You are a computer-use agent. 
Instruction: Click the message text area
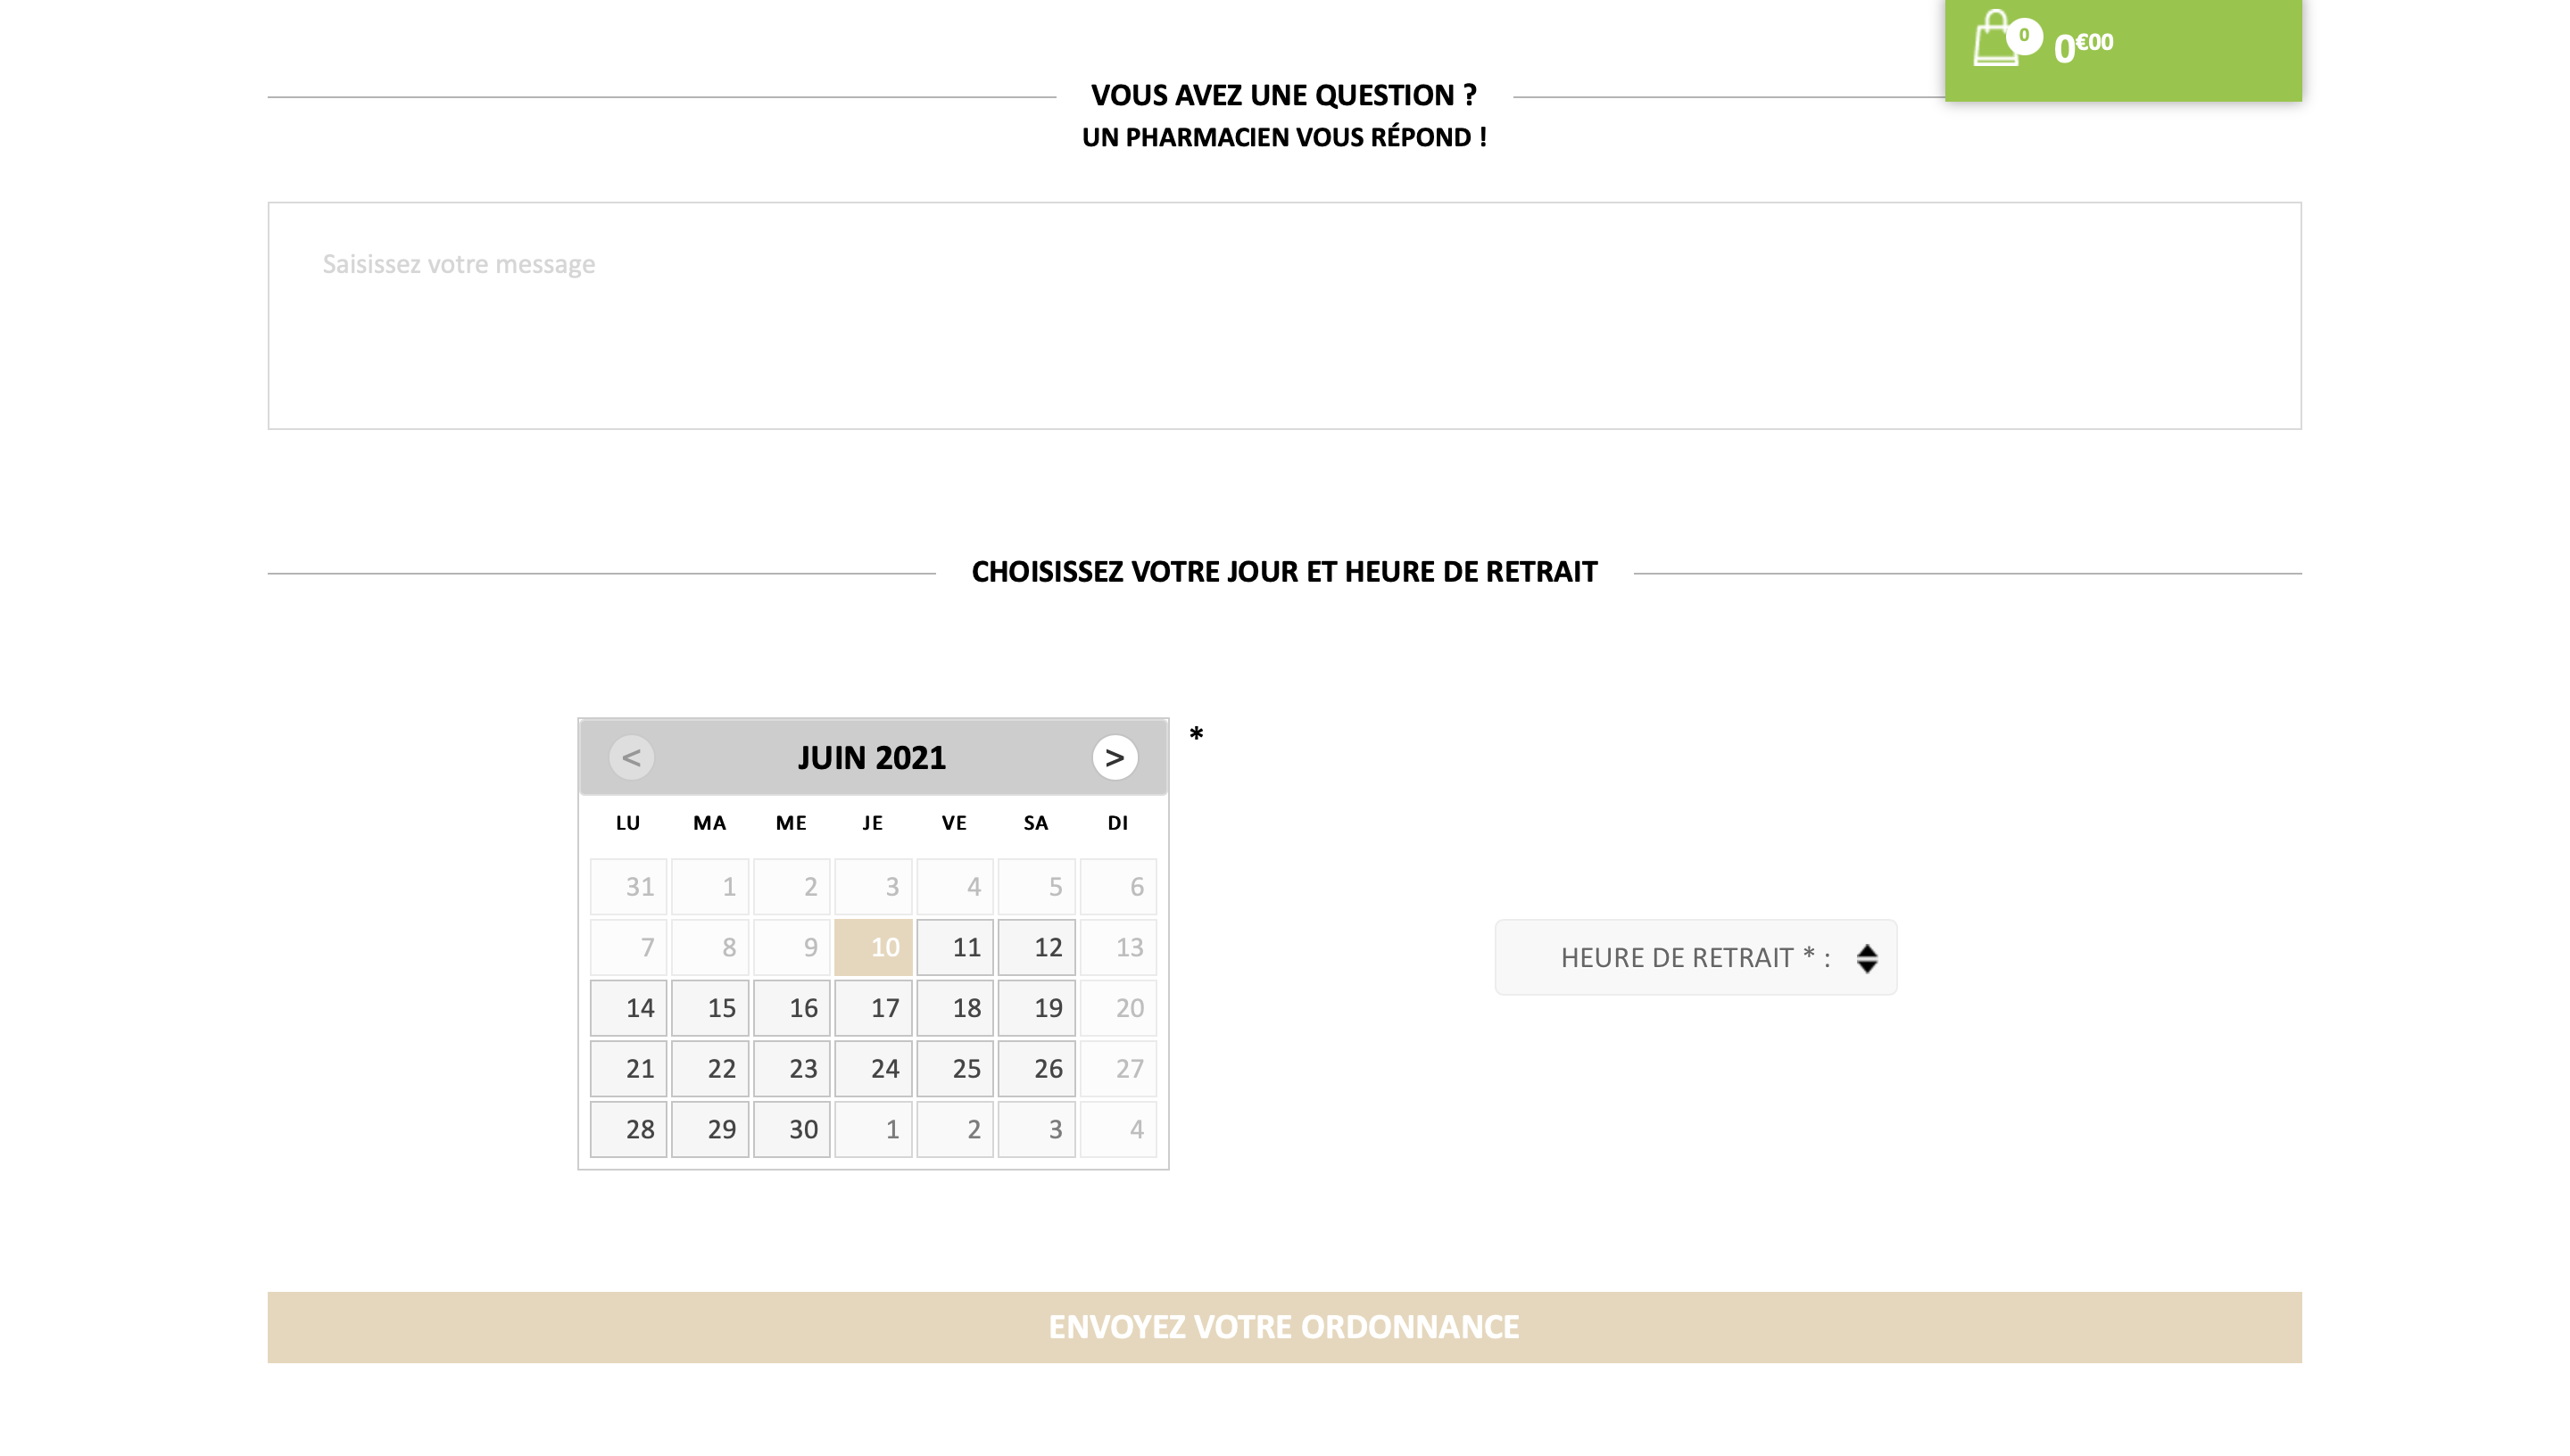pos(1284,316)
